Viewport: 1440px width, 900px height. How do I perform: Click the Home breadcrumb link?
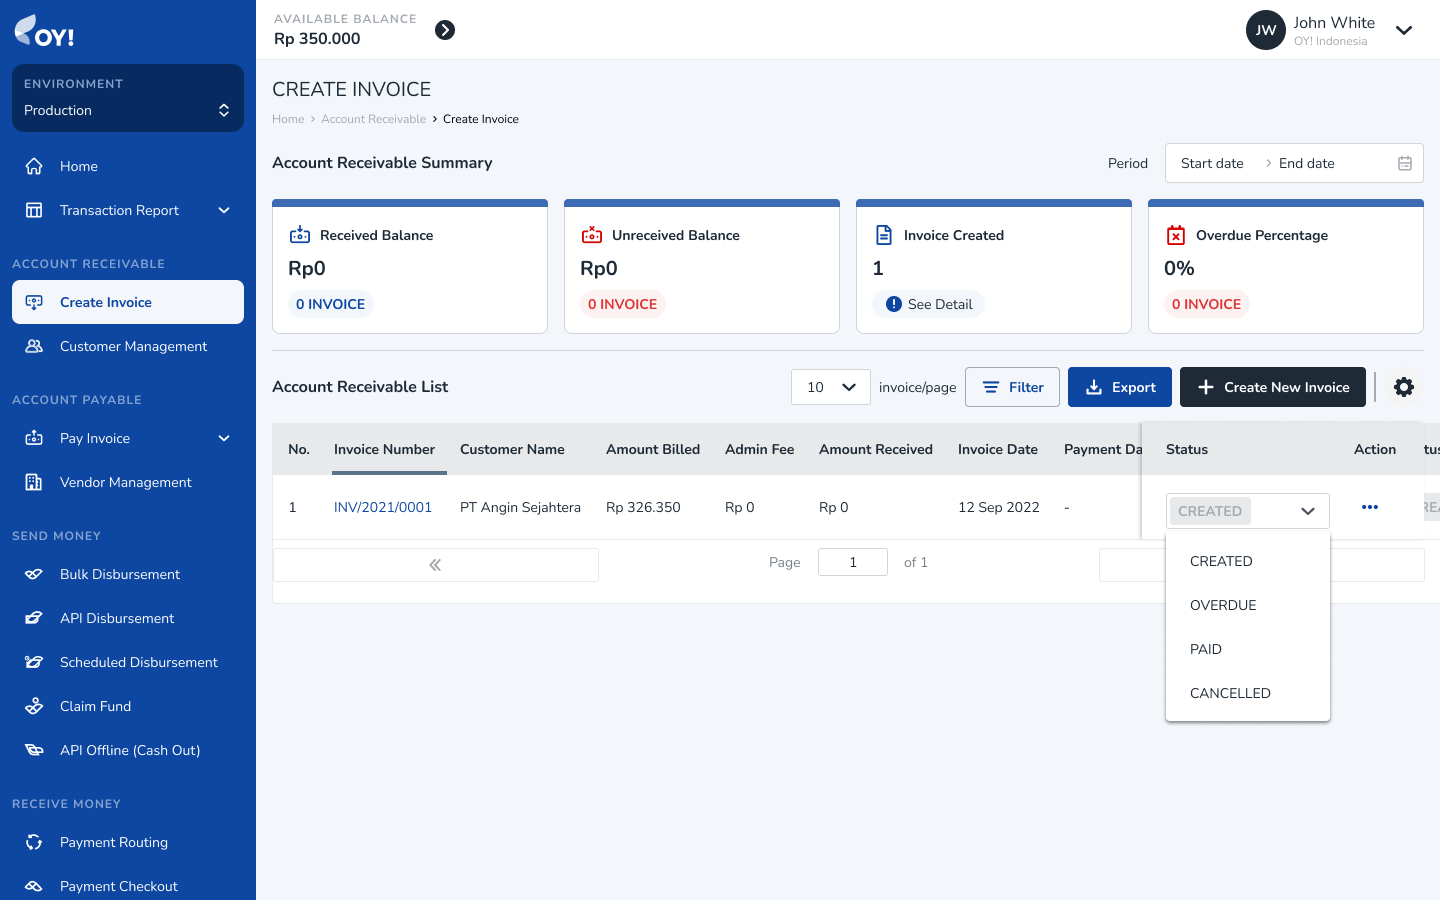(288, 119)
